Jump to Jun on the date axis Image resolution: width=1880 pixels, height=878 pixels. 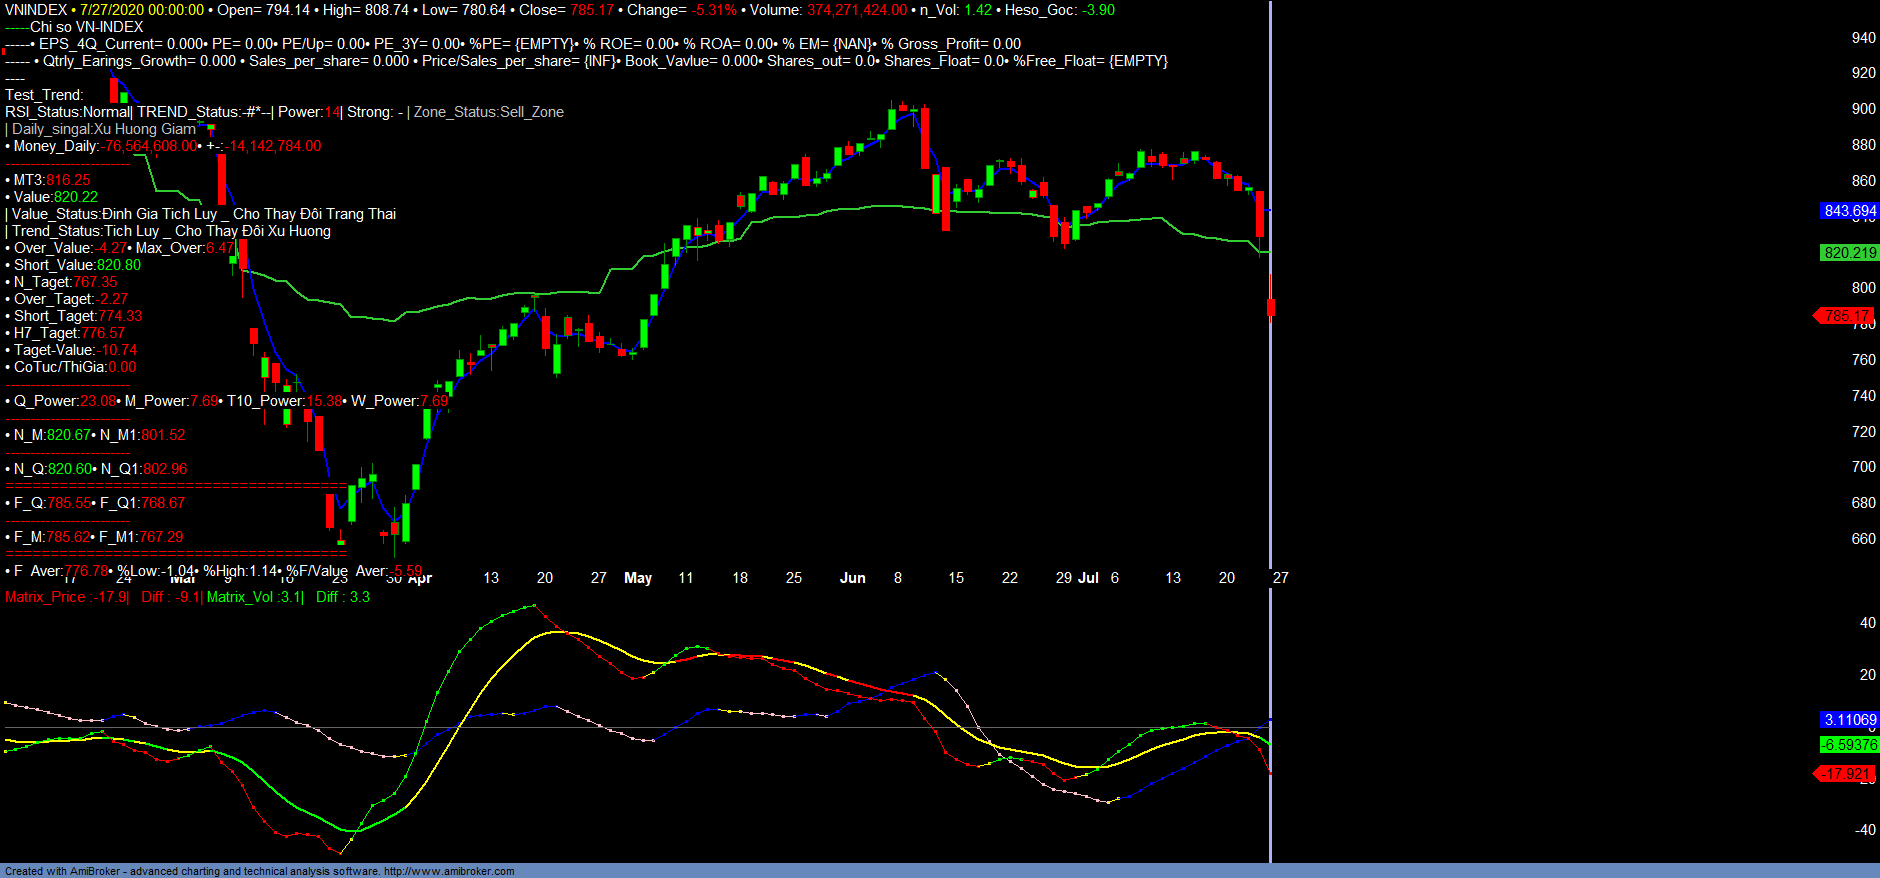coord(852,578)
